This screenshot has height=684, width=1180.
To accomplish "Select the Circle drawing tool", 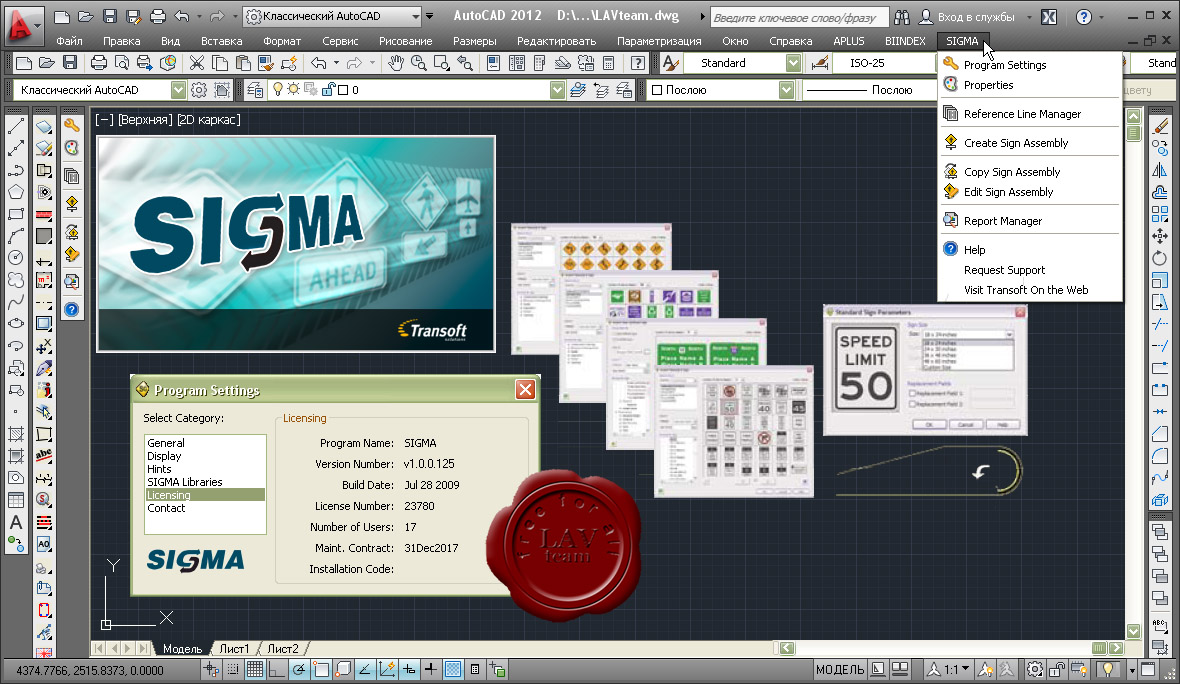I will (x=16, y=257).
